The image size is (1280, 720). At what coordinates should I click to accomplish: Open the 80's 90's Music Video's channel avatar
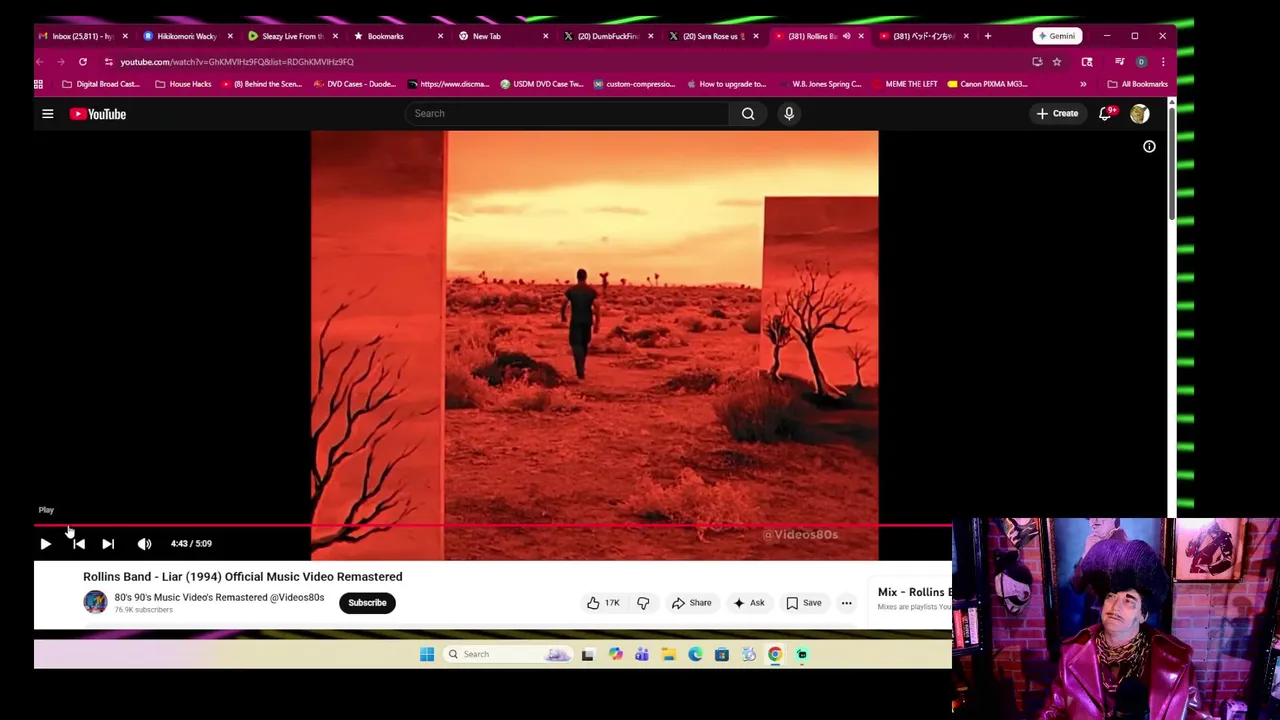(x=95, y=602)
